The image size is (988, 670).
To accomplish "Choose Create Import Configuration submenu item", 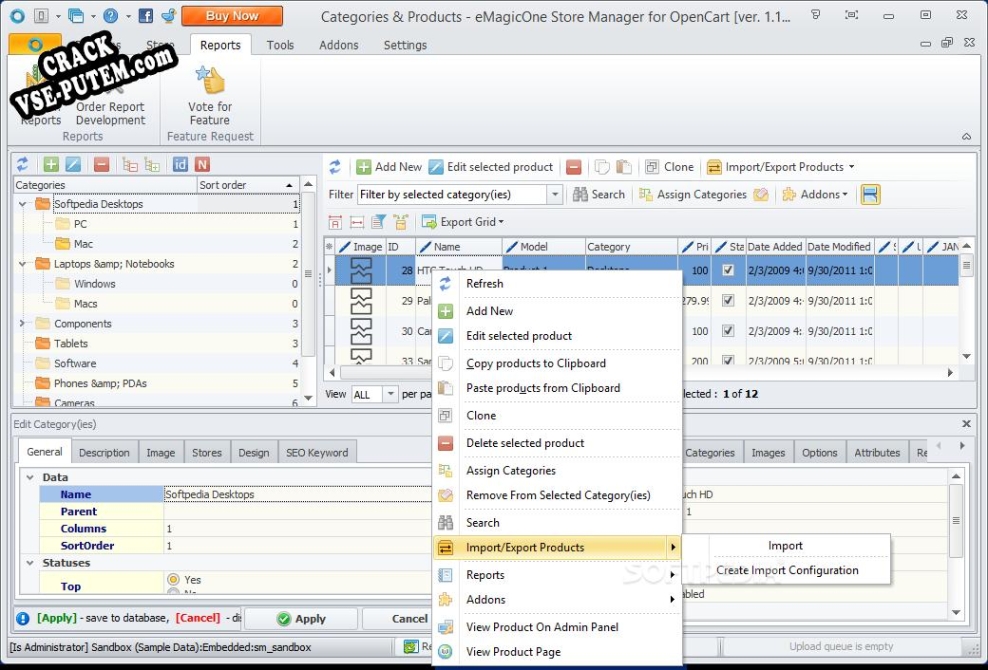I will [x=787, y=570].
